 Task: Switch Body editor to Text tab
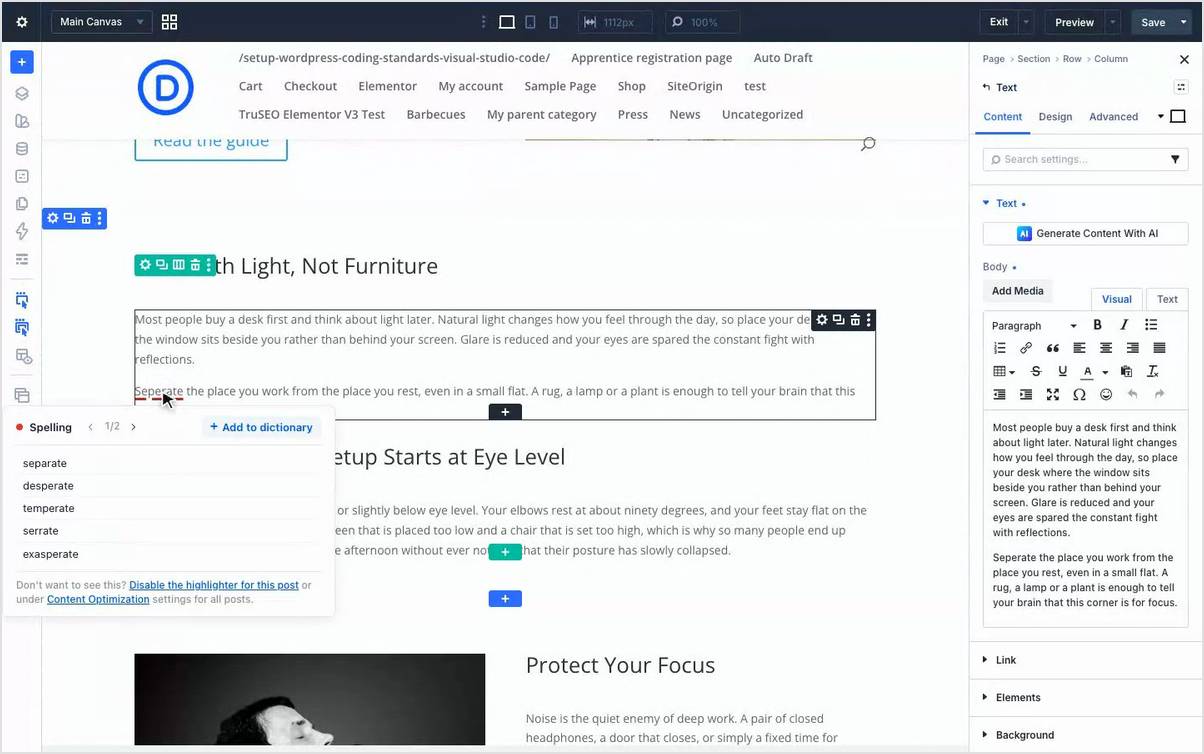click(1167, 299)
